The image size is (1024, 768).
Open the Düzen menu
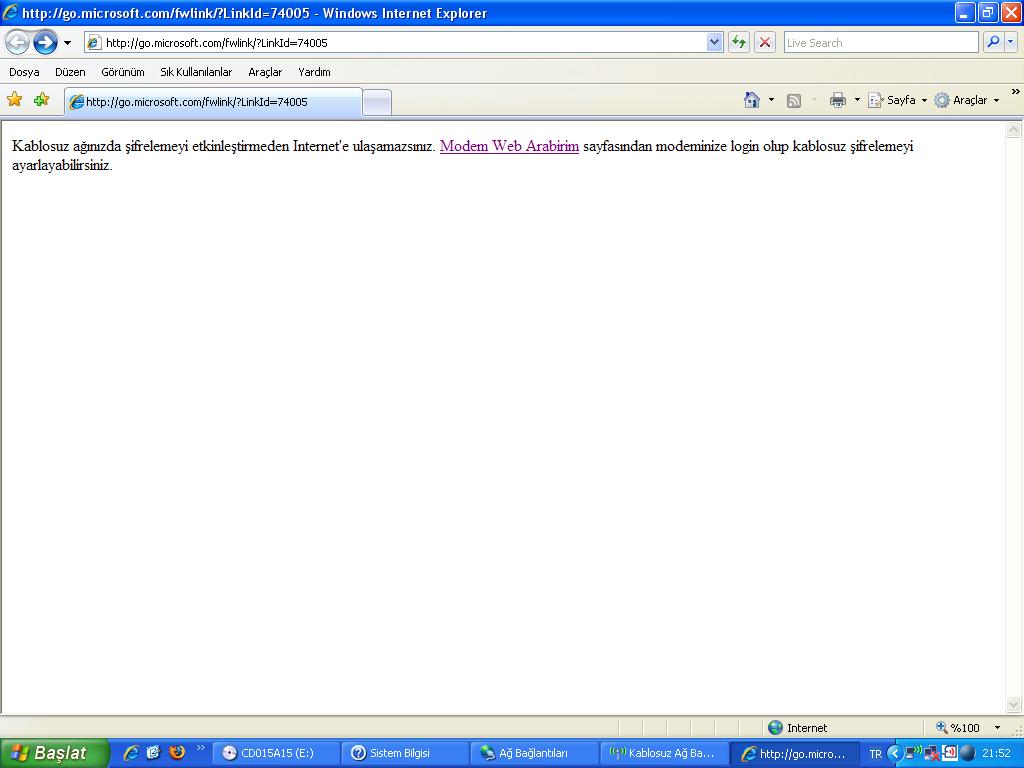(70, 72)
